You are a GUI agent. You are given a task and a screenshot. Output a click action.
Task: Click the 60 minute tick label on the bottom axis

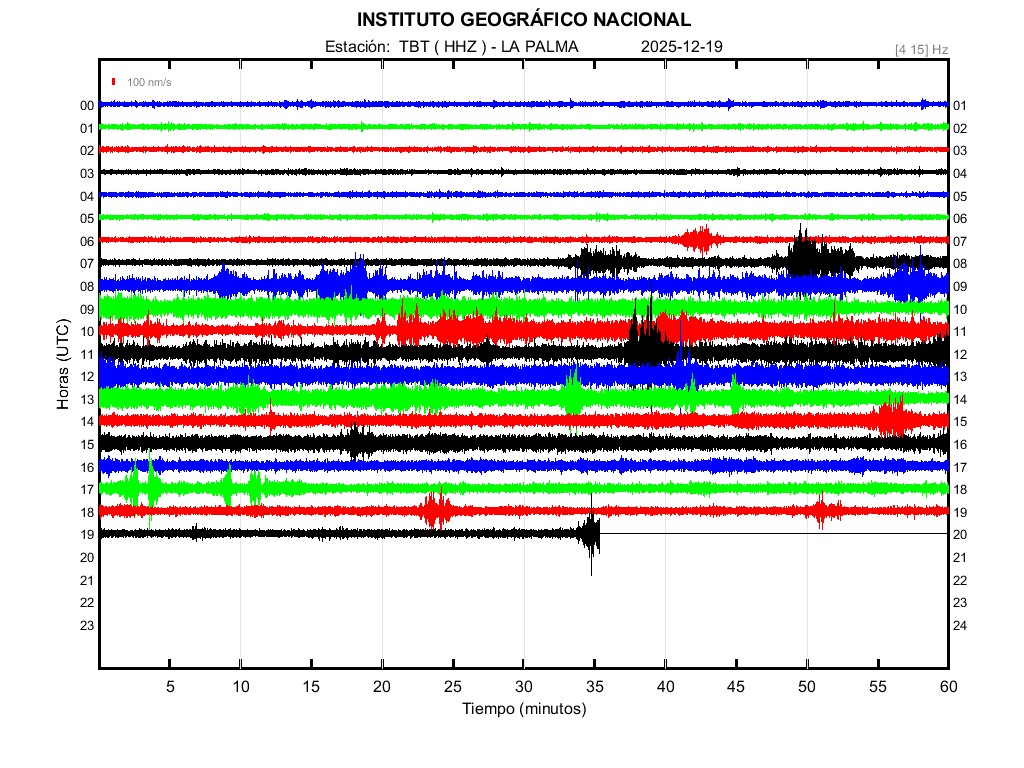pyautogui.click(x=948, y=687)
